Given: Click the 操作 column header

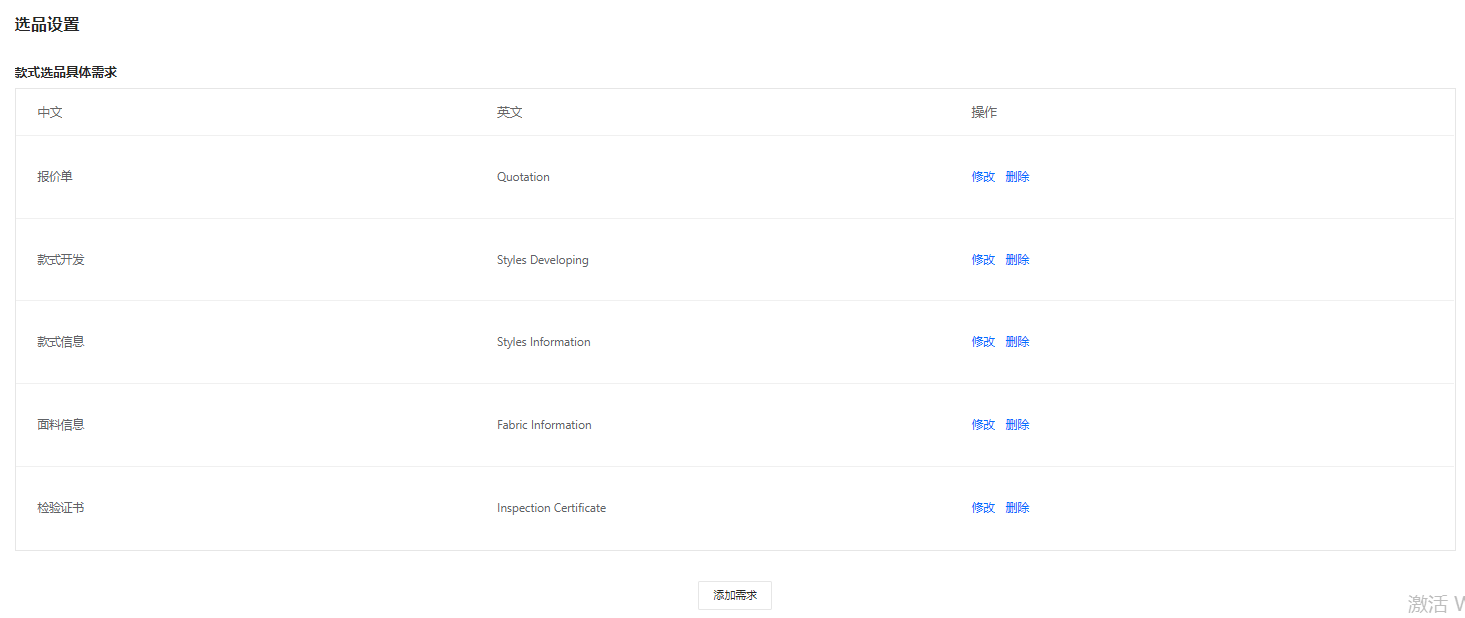Looking at the screenshot, I should tap(983, 112).
